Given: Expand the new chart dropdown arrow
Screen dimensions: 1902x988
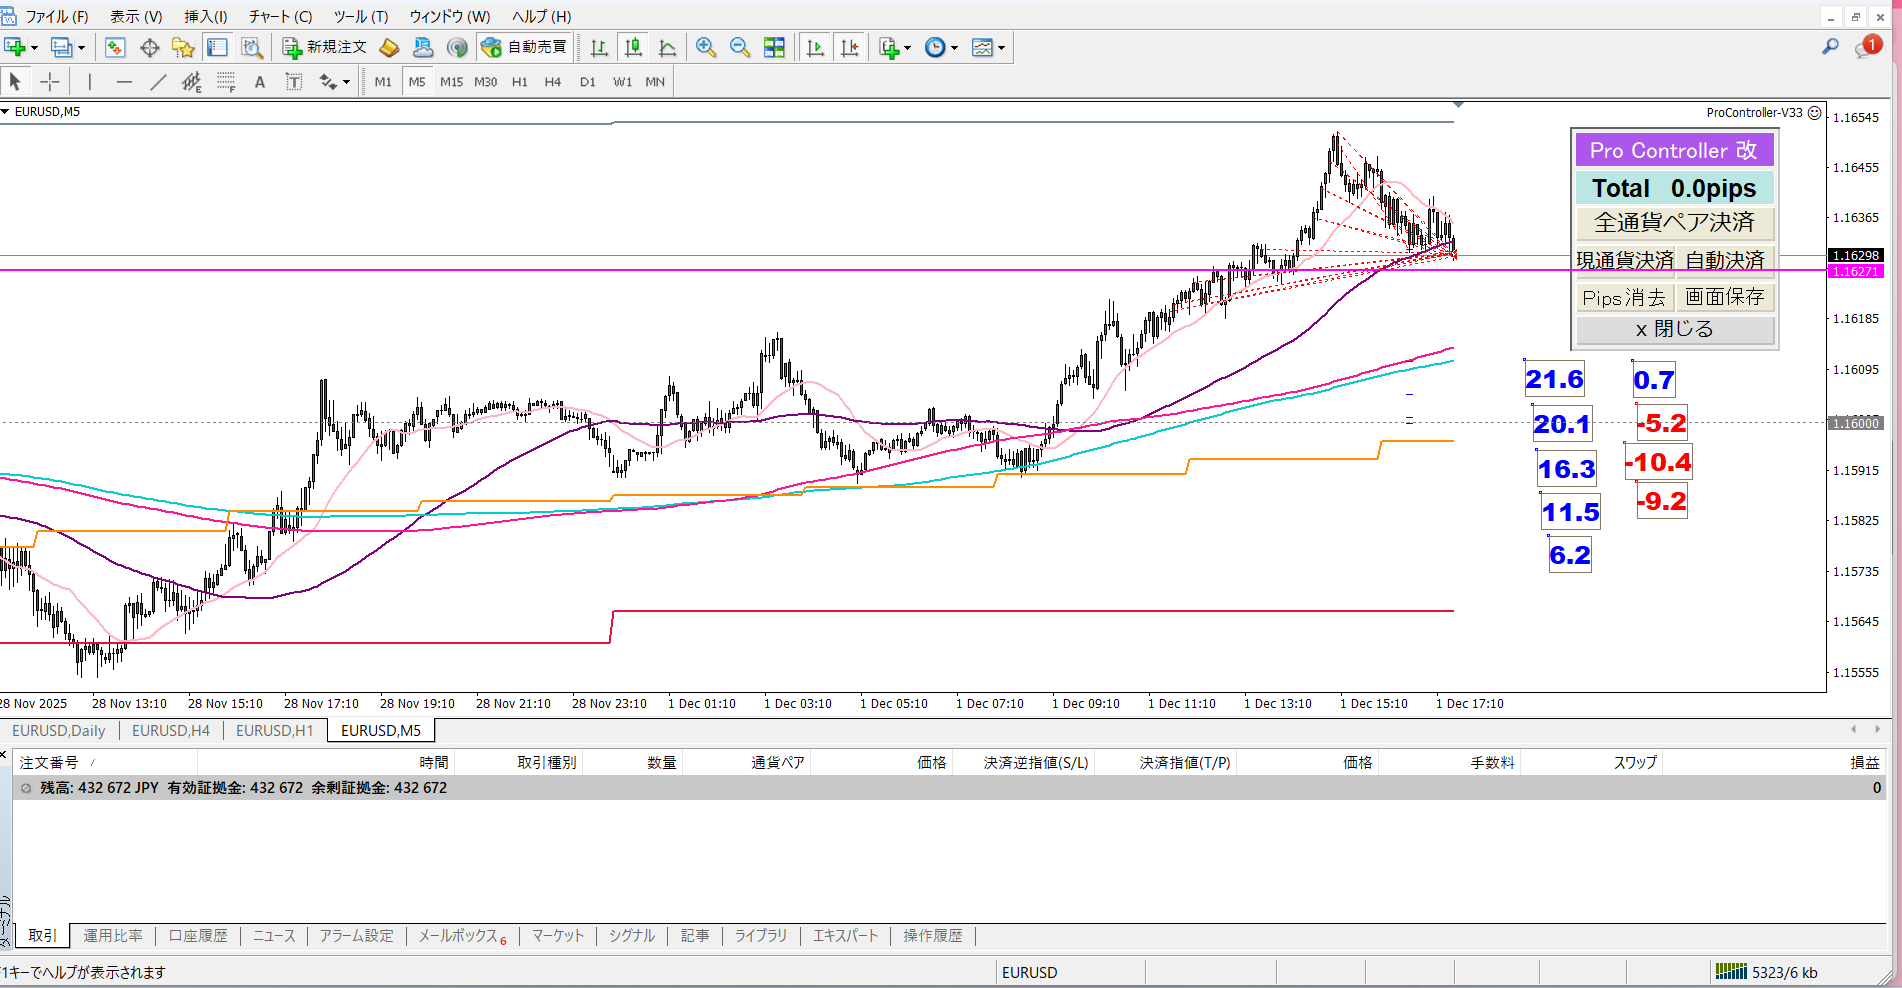Looking at the screenshot, I should pos(34,47).
